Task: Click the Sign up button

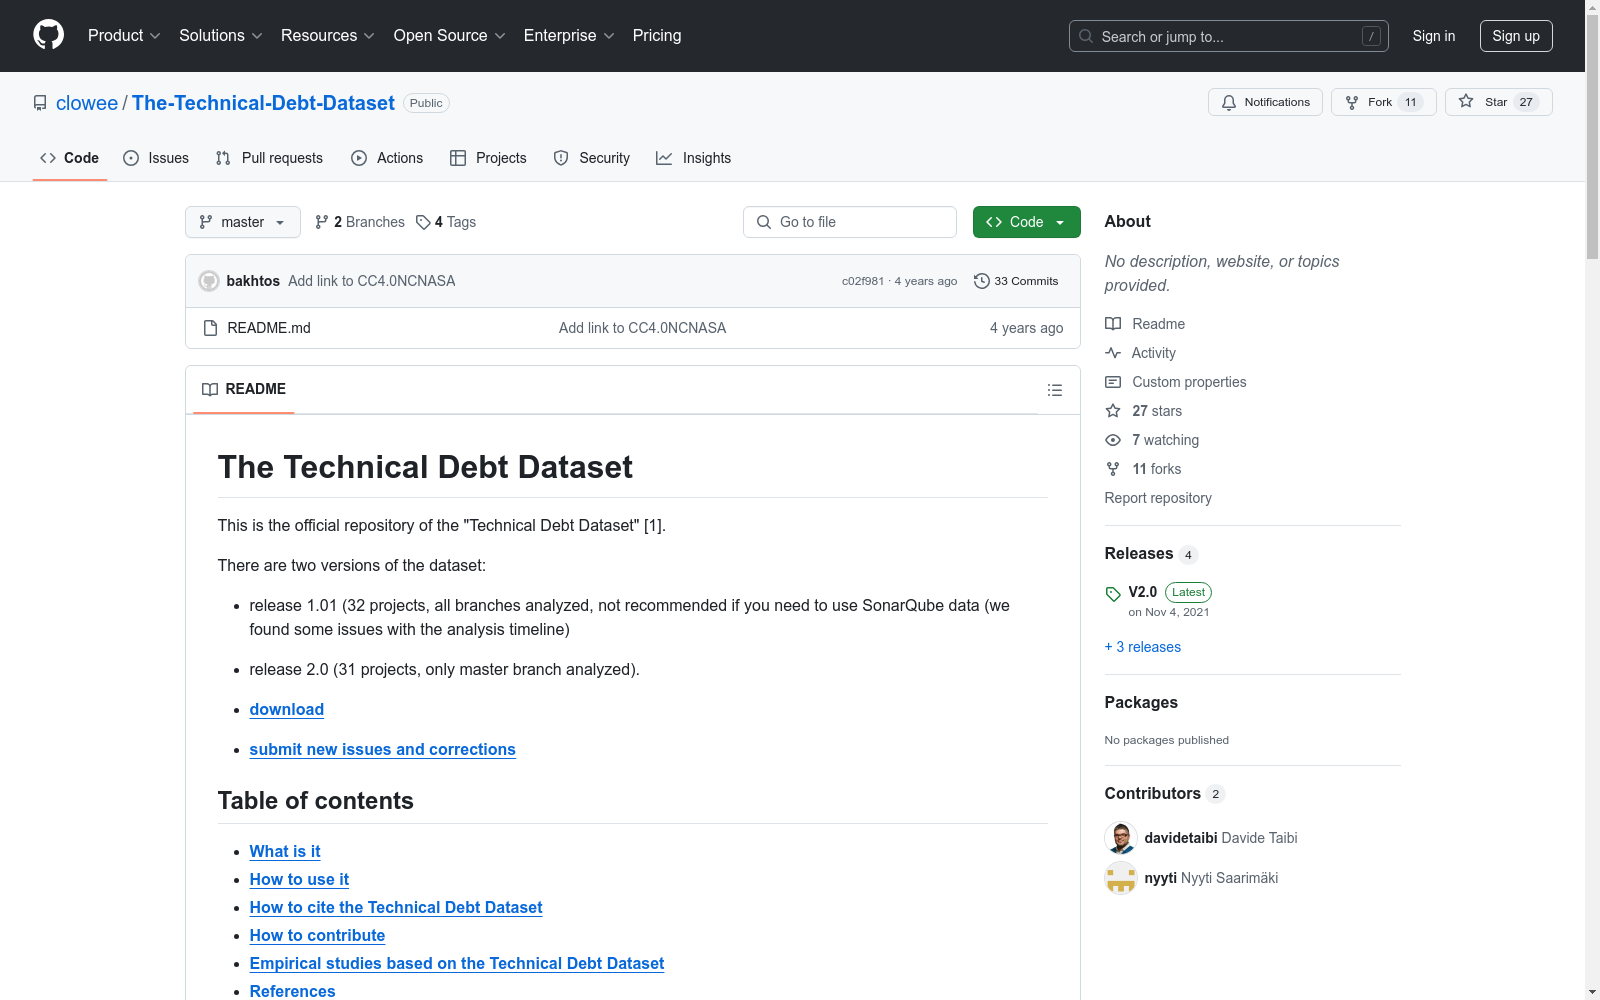Action: click(1516, 36)
